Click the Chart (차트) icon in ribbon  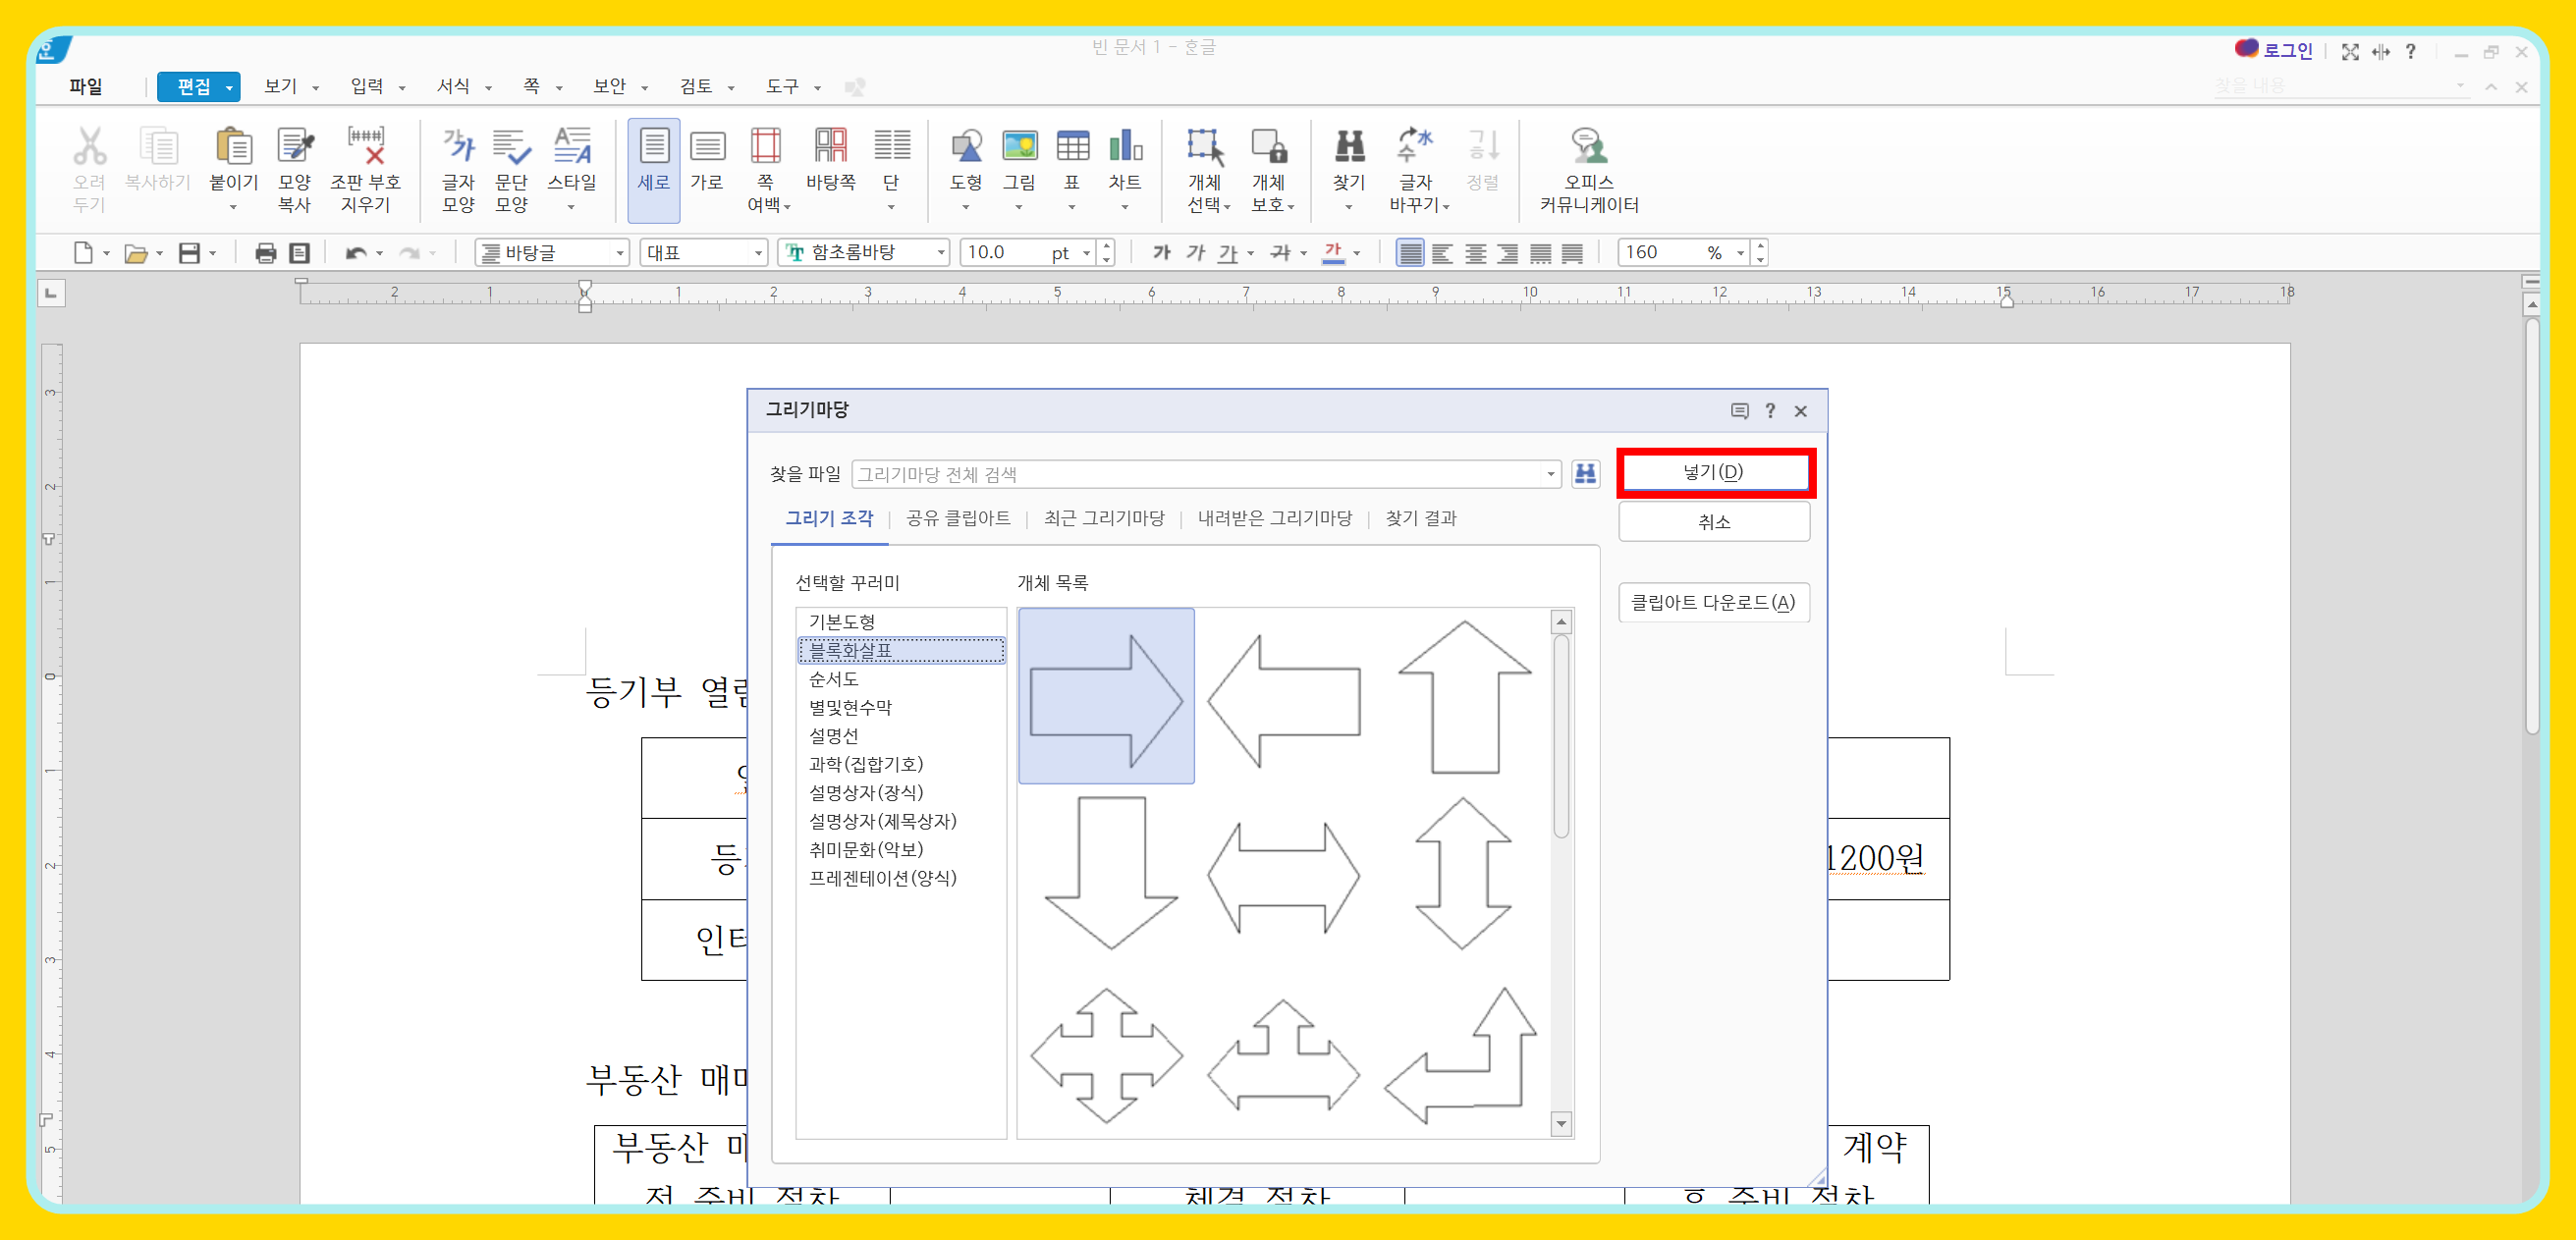point(1125,147)
